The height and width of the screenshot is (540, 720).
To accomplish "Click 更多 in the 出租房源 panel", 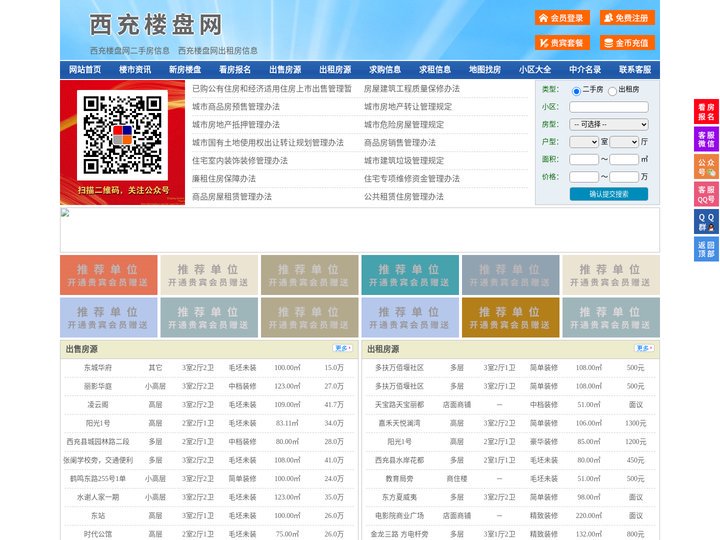I will tap(644, 349).
